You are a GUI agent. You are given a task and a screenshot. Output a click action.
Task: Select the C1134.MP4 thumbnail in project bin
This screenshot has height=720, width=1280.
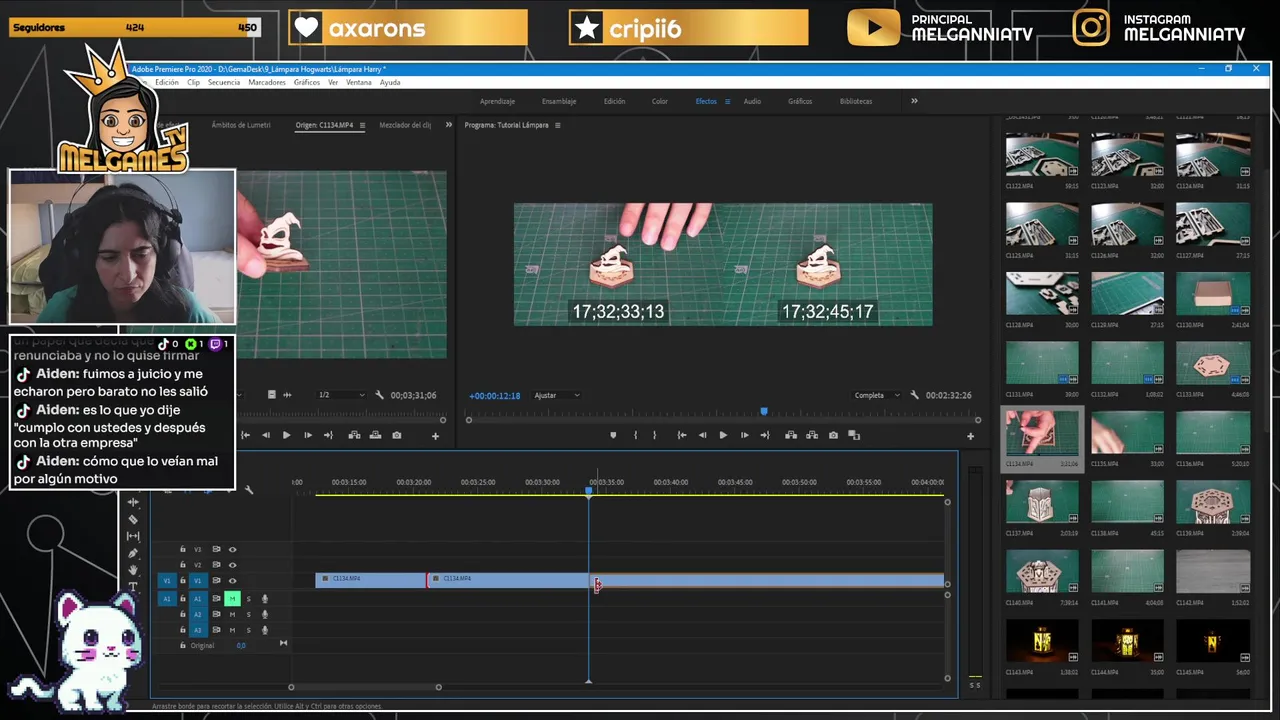click(1042, 434)
